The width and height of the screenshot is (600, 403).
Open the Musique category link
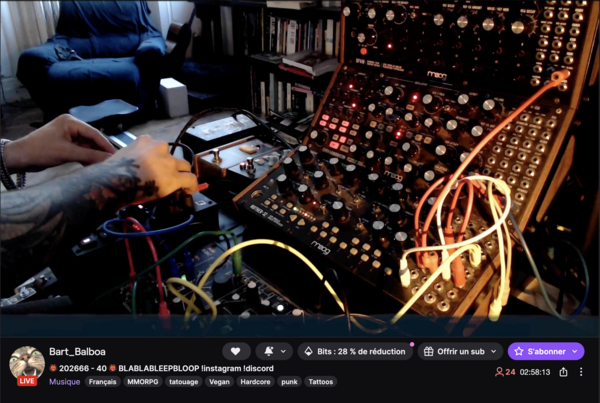point(65,382)
